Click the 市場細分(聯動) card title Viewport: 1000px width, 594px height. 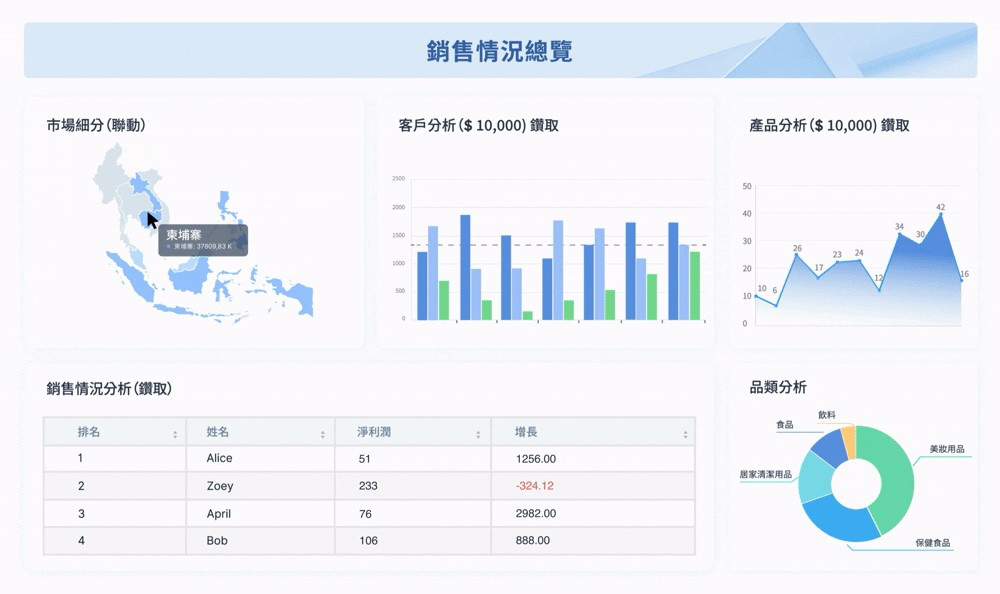click(96, 125)
